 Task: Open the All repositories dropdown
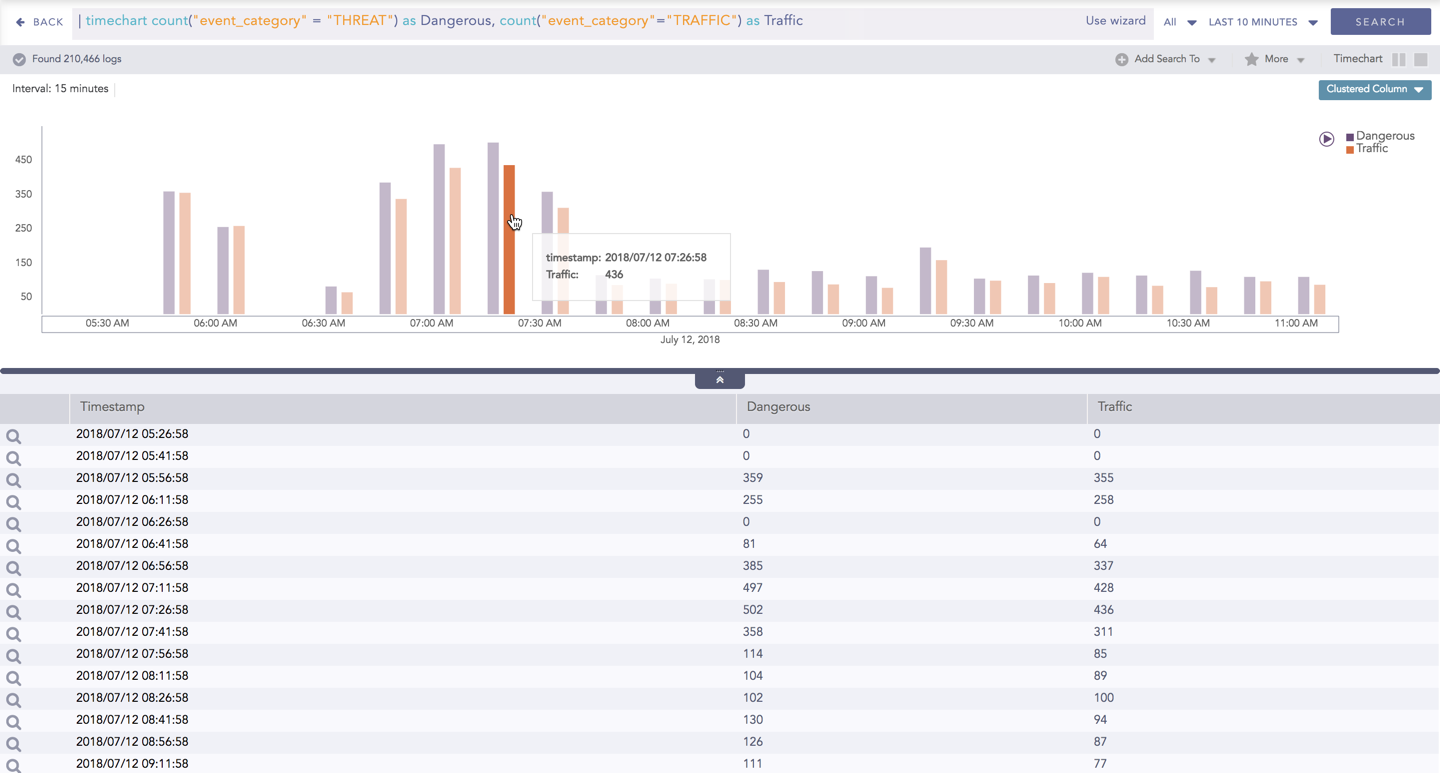1179,22
